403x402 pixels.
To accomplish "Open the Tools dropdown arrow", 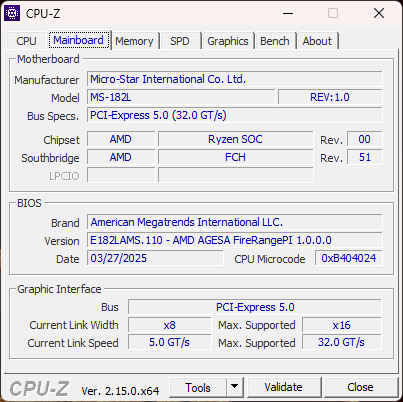I will (x=235, y=387).
